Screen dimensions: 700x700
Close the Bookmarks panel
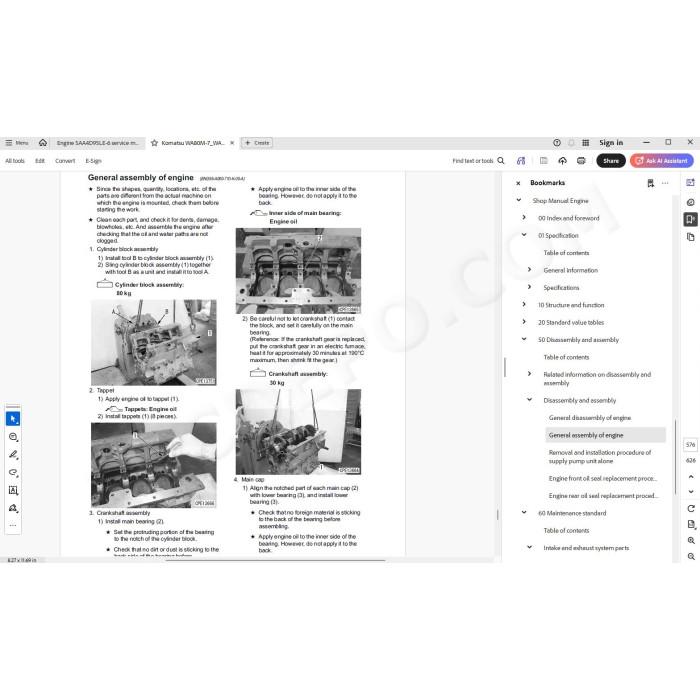pos(518,183)
